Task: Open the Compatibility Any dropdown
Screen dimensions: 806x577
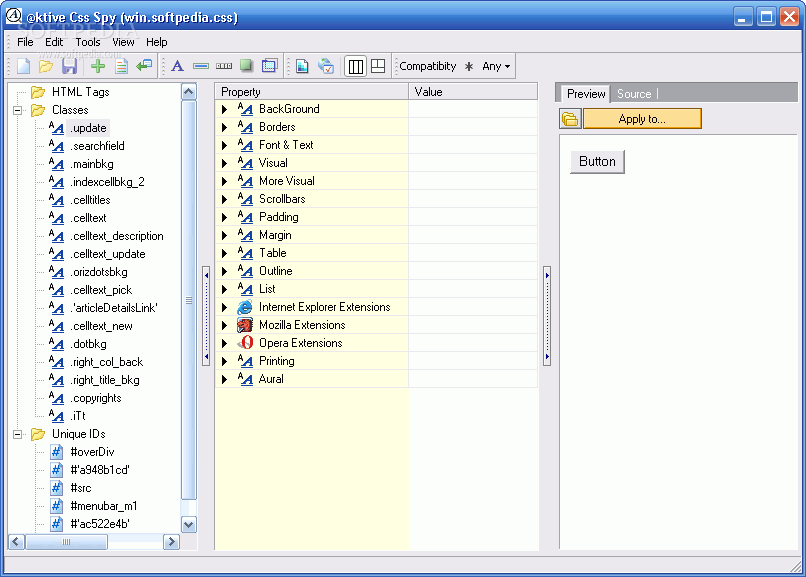Action: pos(496,66)
